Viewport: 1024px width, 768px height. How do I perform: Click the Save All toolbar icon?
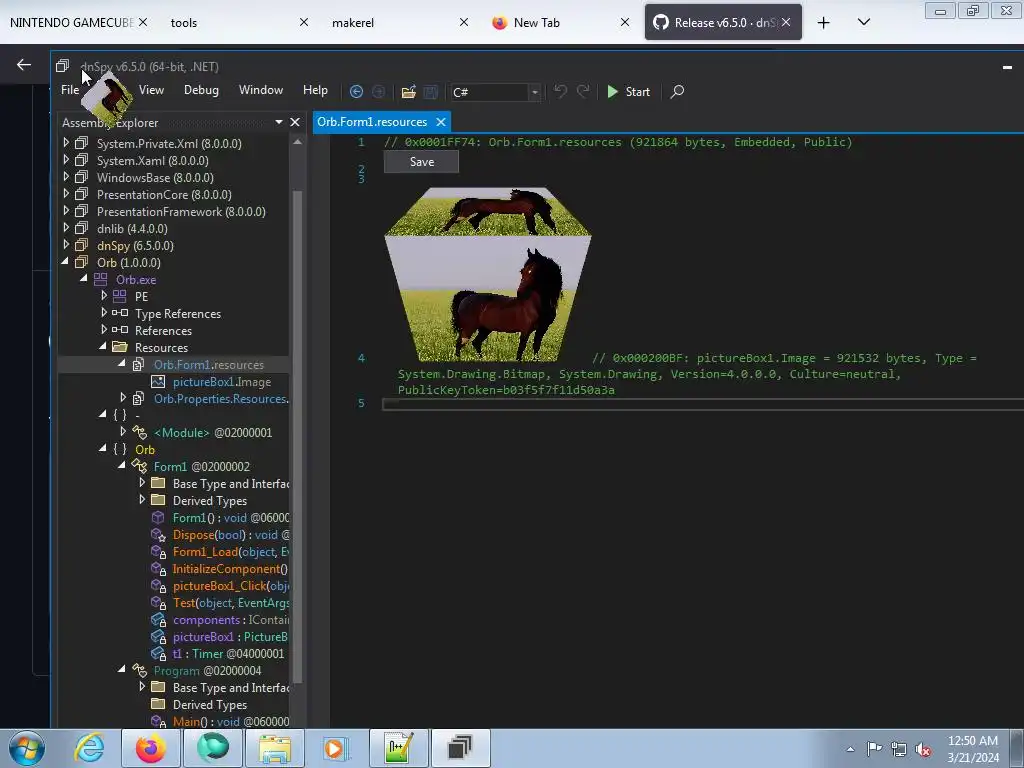point(430,91)
